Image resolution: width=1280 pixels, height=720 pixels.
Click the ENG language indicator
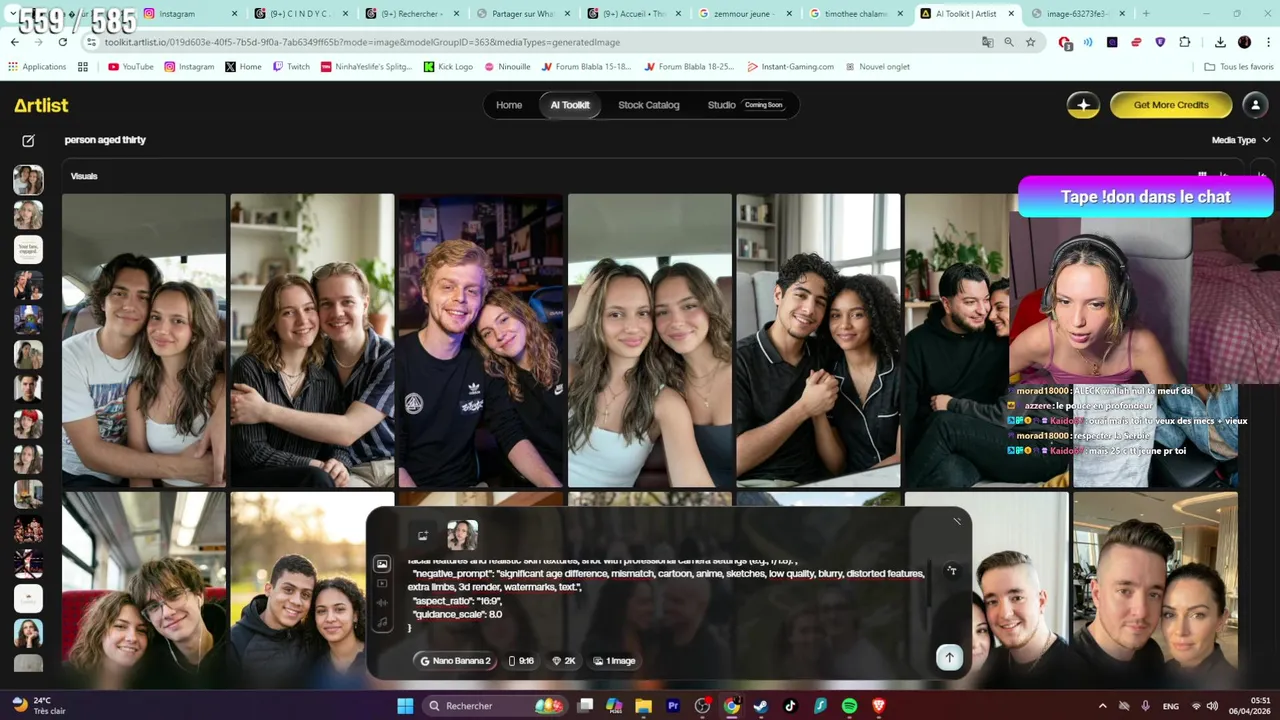(x=1170, y=706)
